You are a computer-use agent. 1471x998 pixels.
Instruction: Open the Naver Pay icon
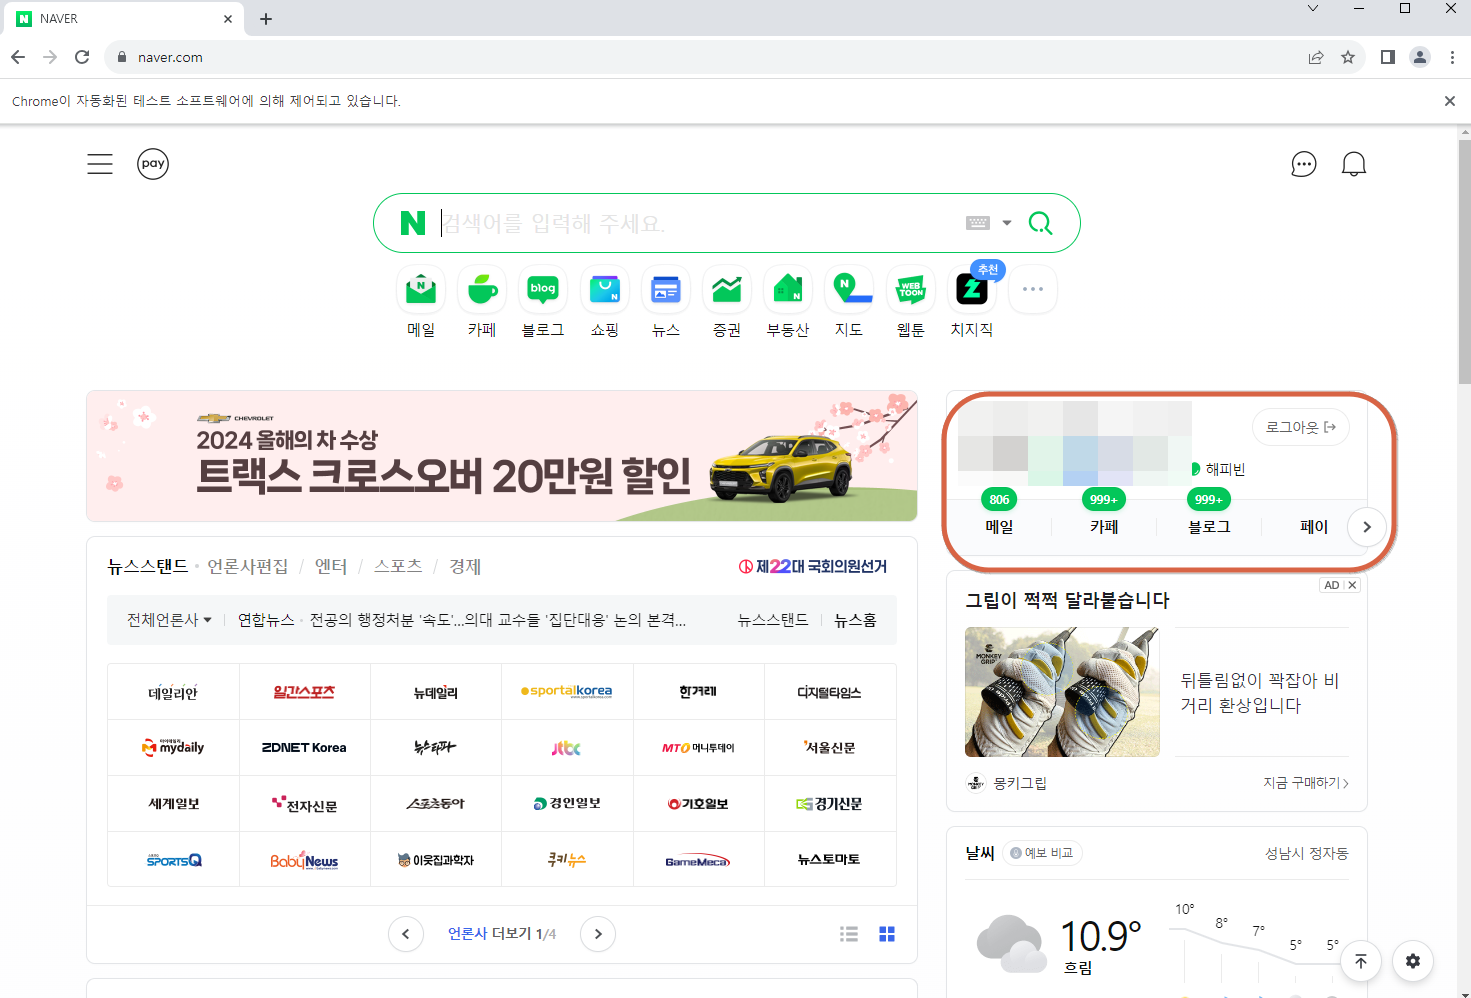click(x=153, y=164)
